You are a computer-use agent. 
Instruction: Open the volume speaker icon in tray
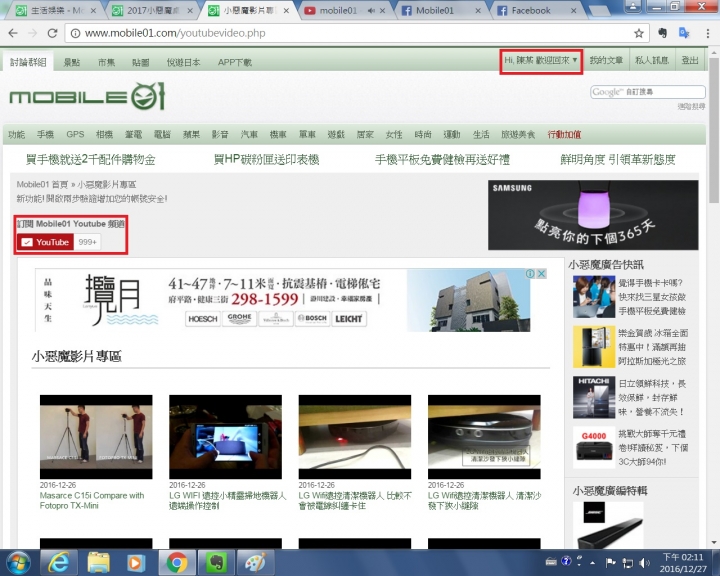pos(644,563)
